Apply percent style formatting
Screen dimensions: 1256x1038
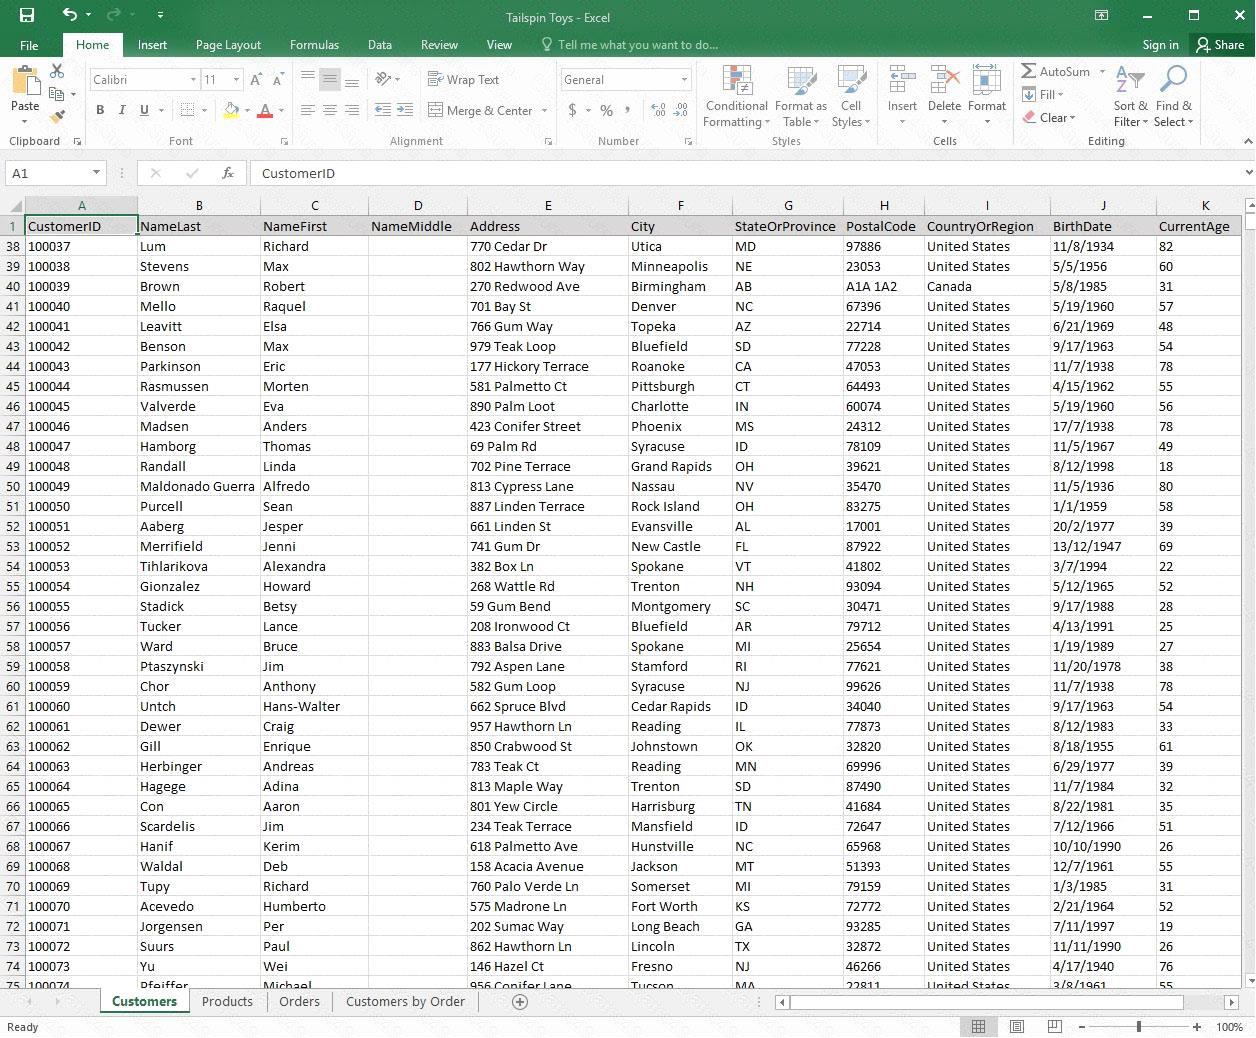[606, 110]
